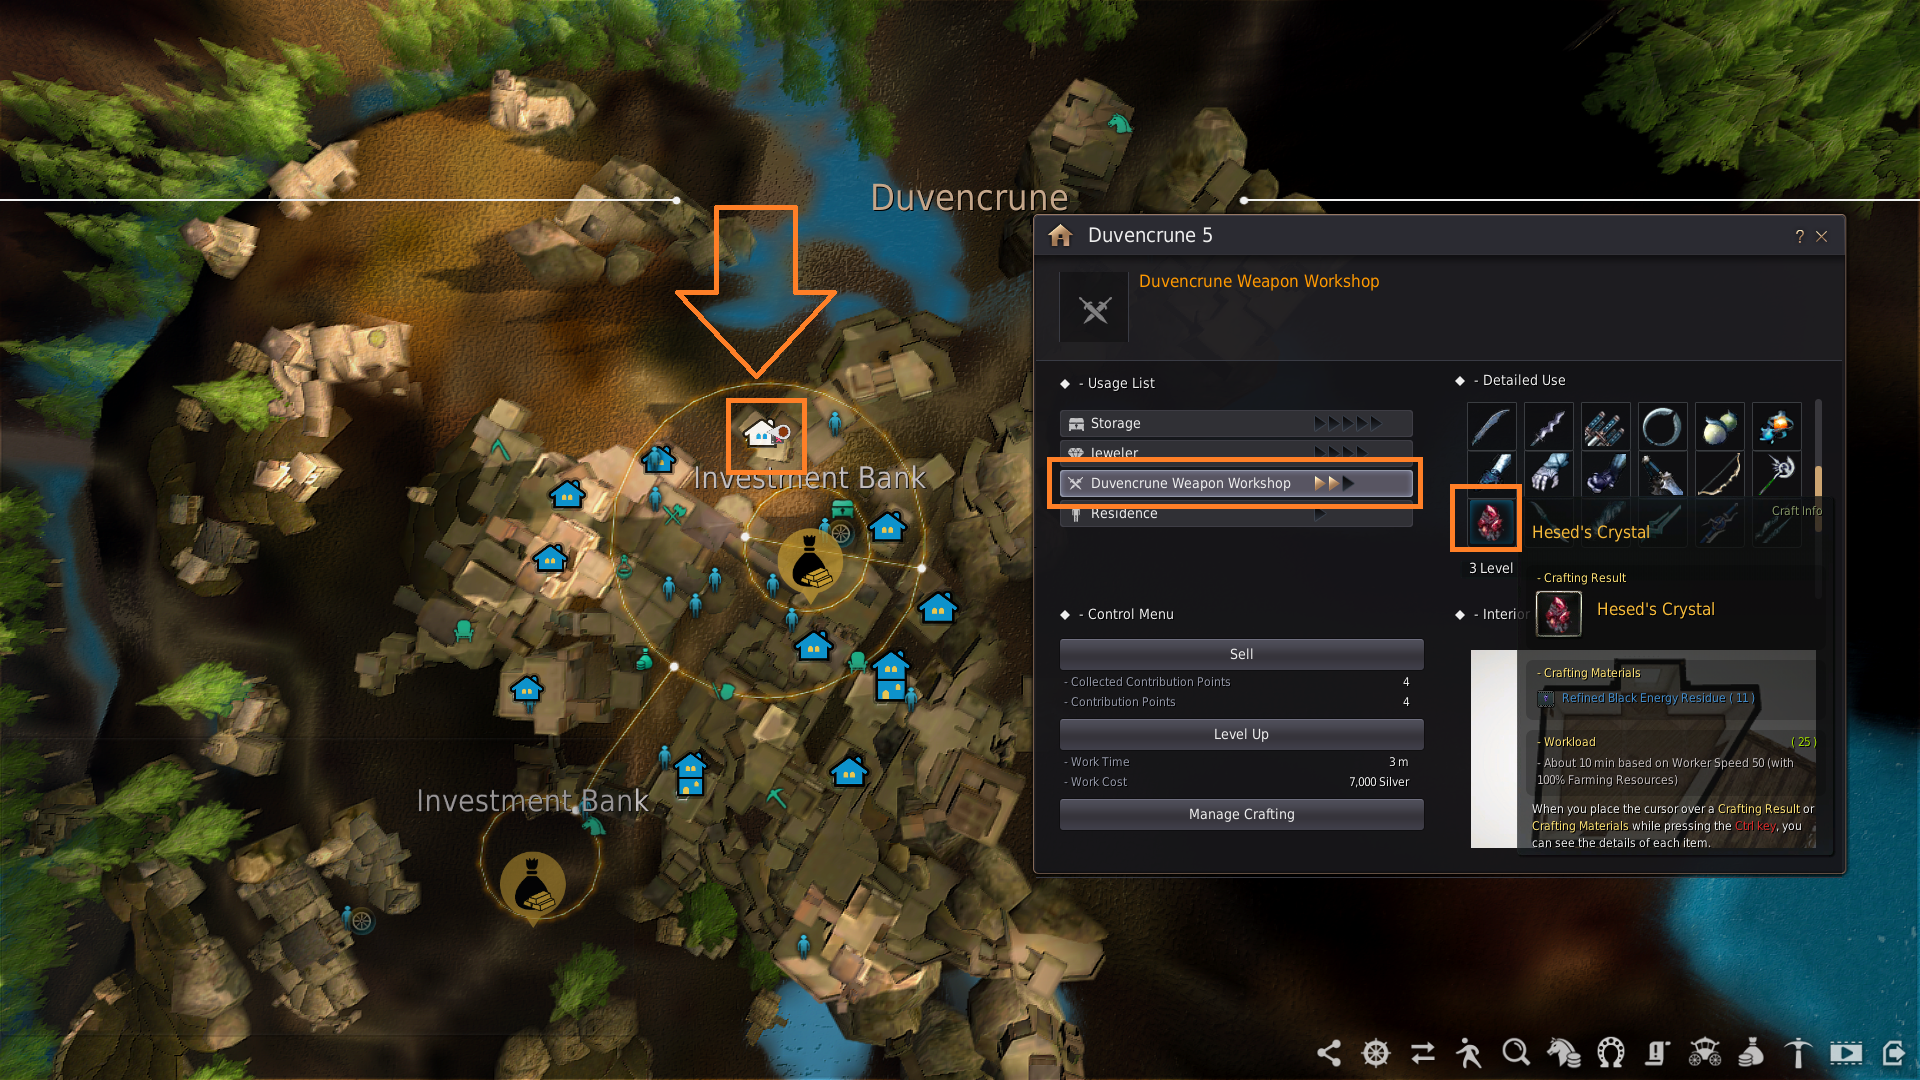1920x1080 pixels.
Task: Click the ship's wheel icon in bottom toolbar
Action: coord(1376,1053)
